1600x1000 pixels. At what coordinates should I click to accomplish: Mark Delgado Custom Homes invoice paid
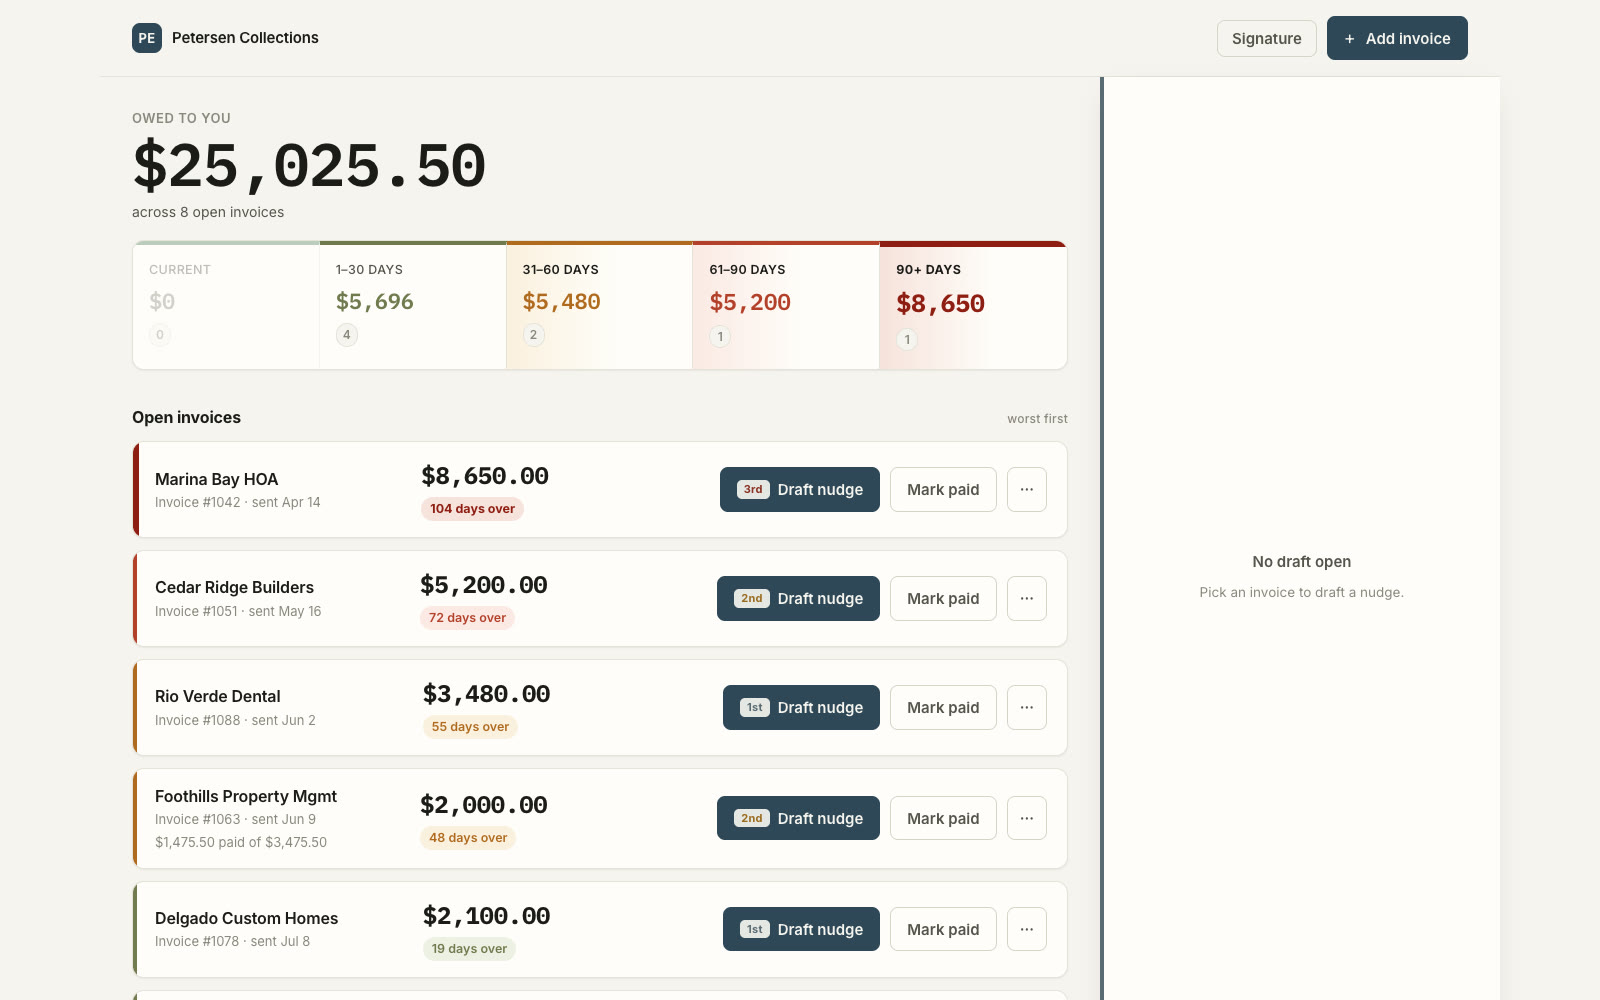(x=943, y=930)
